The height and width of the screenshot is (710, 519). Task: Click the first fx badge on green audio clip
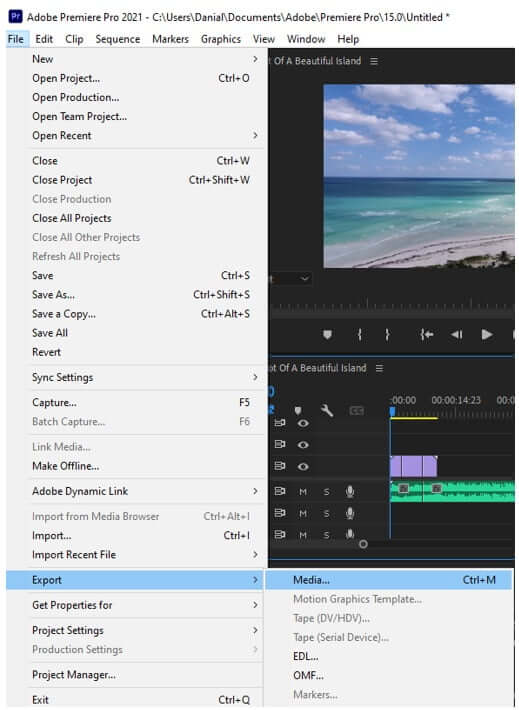point(403,488)
